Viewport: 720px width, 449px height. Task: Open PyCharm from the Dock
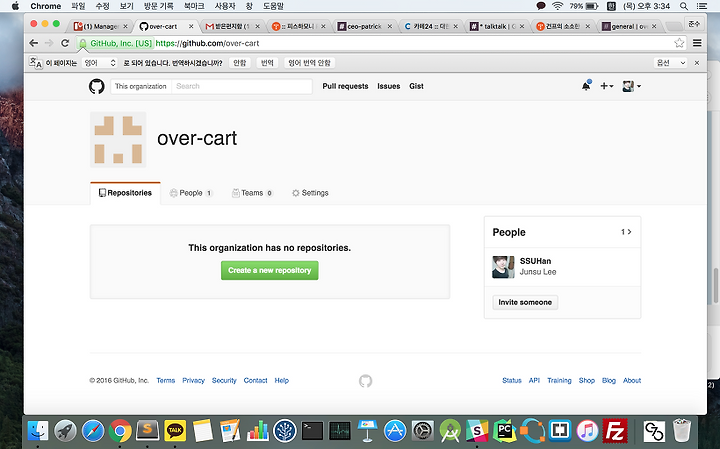tap(505, 431)
